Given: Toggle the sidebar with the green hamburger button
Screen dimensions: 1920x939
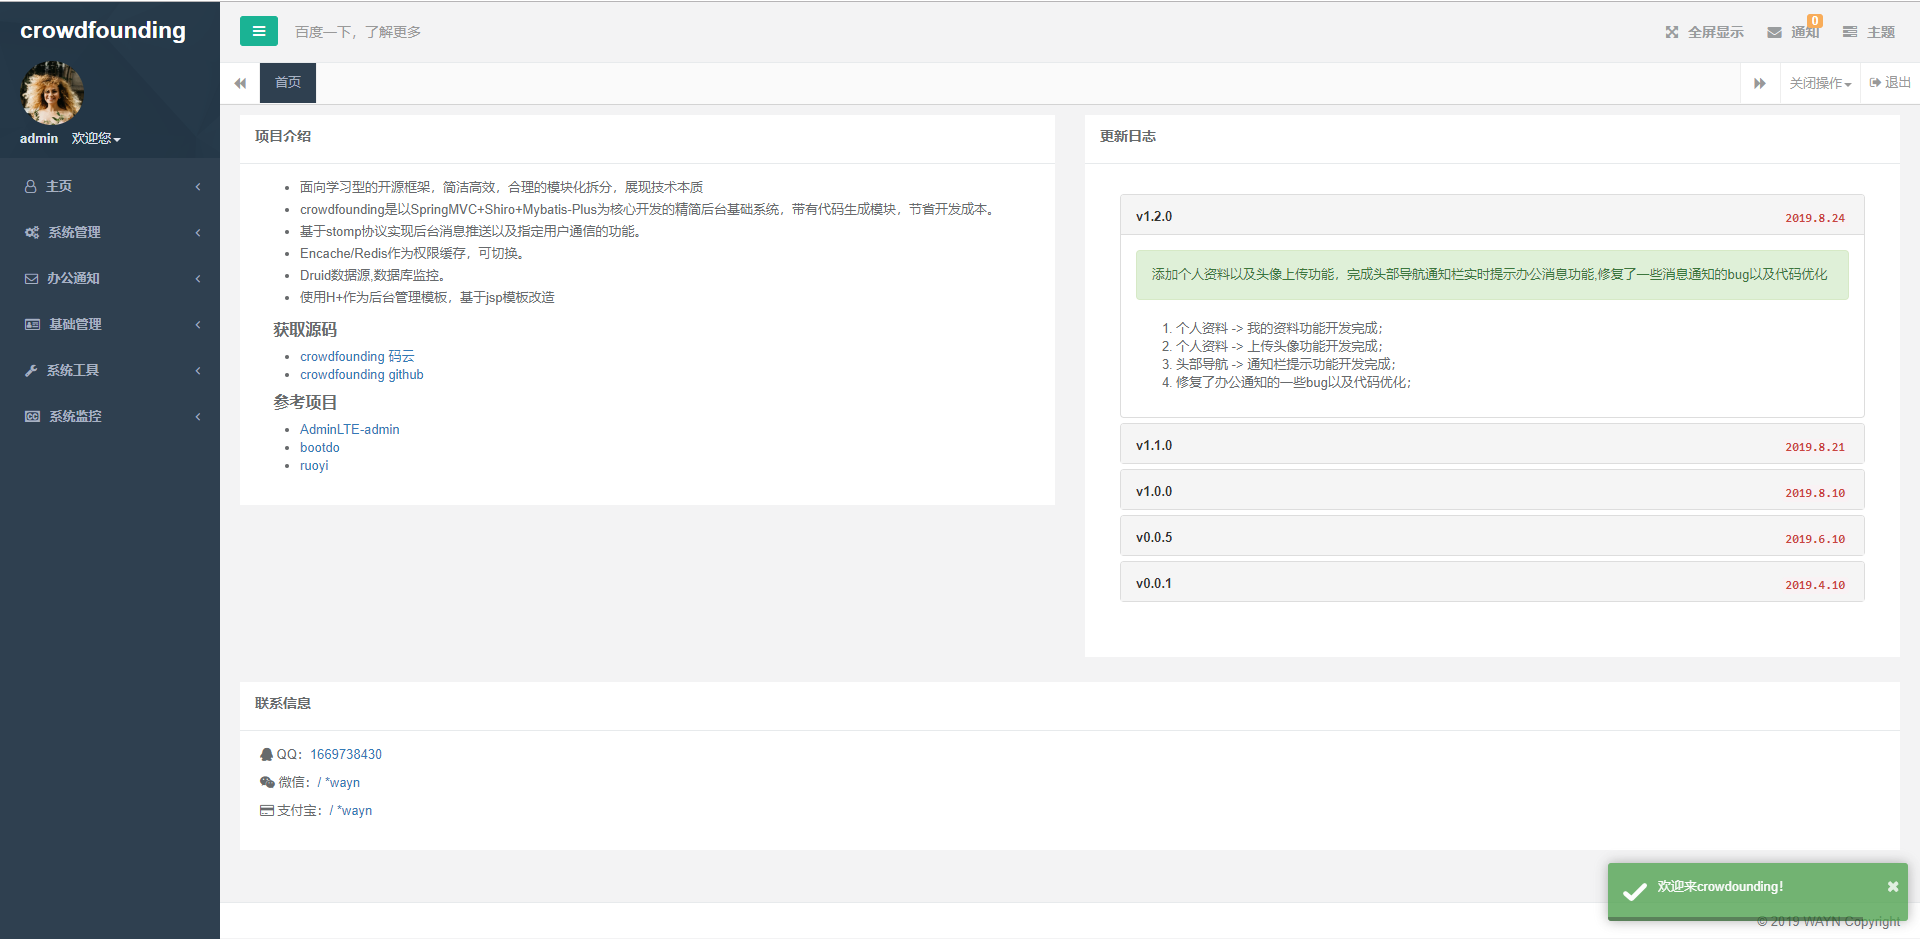Looking at the screenshot, I should point(259,31).
